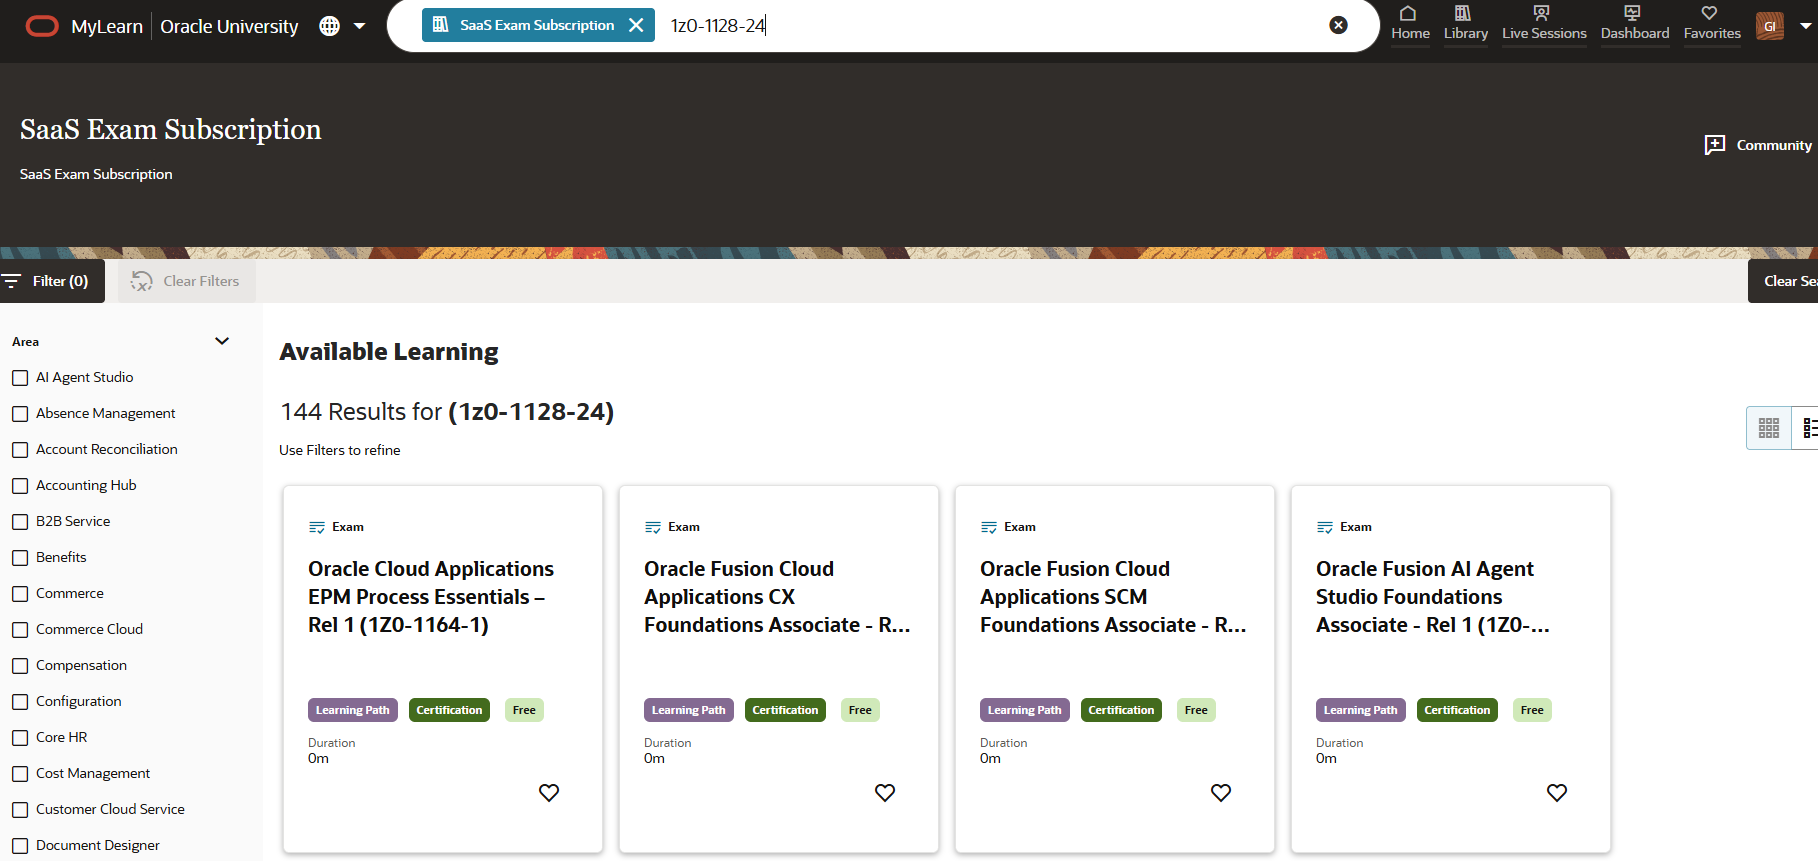Favorite the AI Agent Studio exam
The width and height of the screenshot is (1818, 861).
[x=1557, y=793]
